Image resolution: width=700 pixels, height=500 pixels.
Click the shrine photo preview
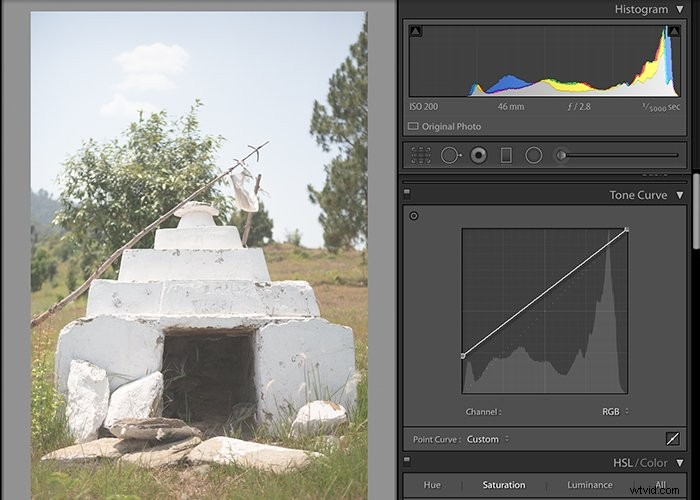click(x=199, y=255)
